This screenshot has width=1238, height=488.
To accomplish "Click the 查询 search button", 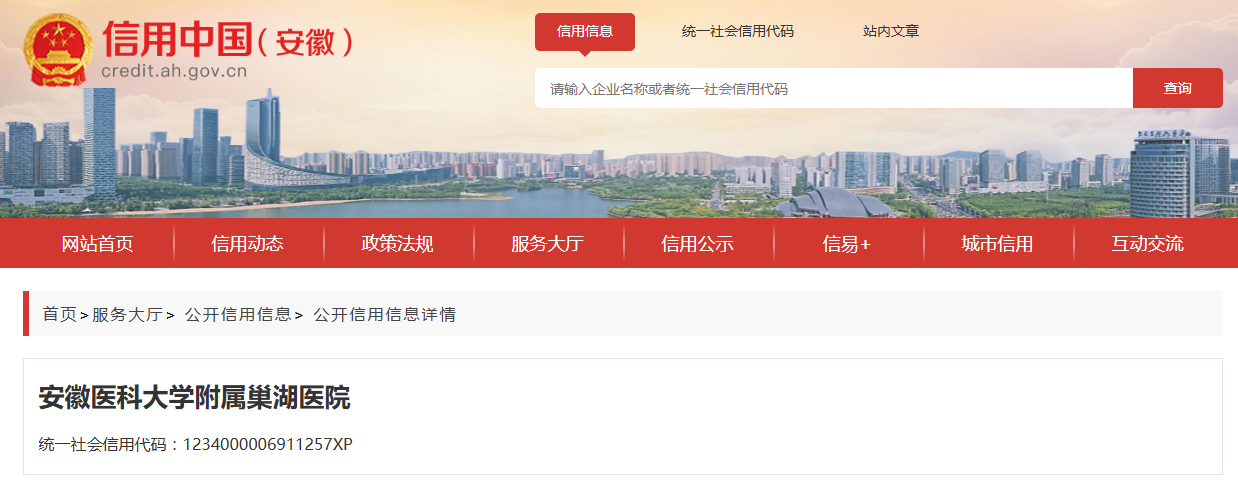I will pos(1178,88).
